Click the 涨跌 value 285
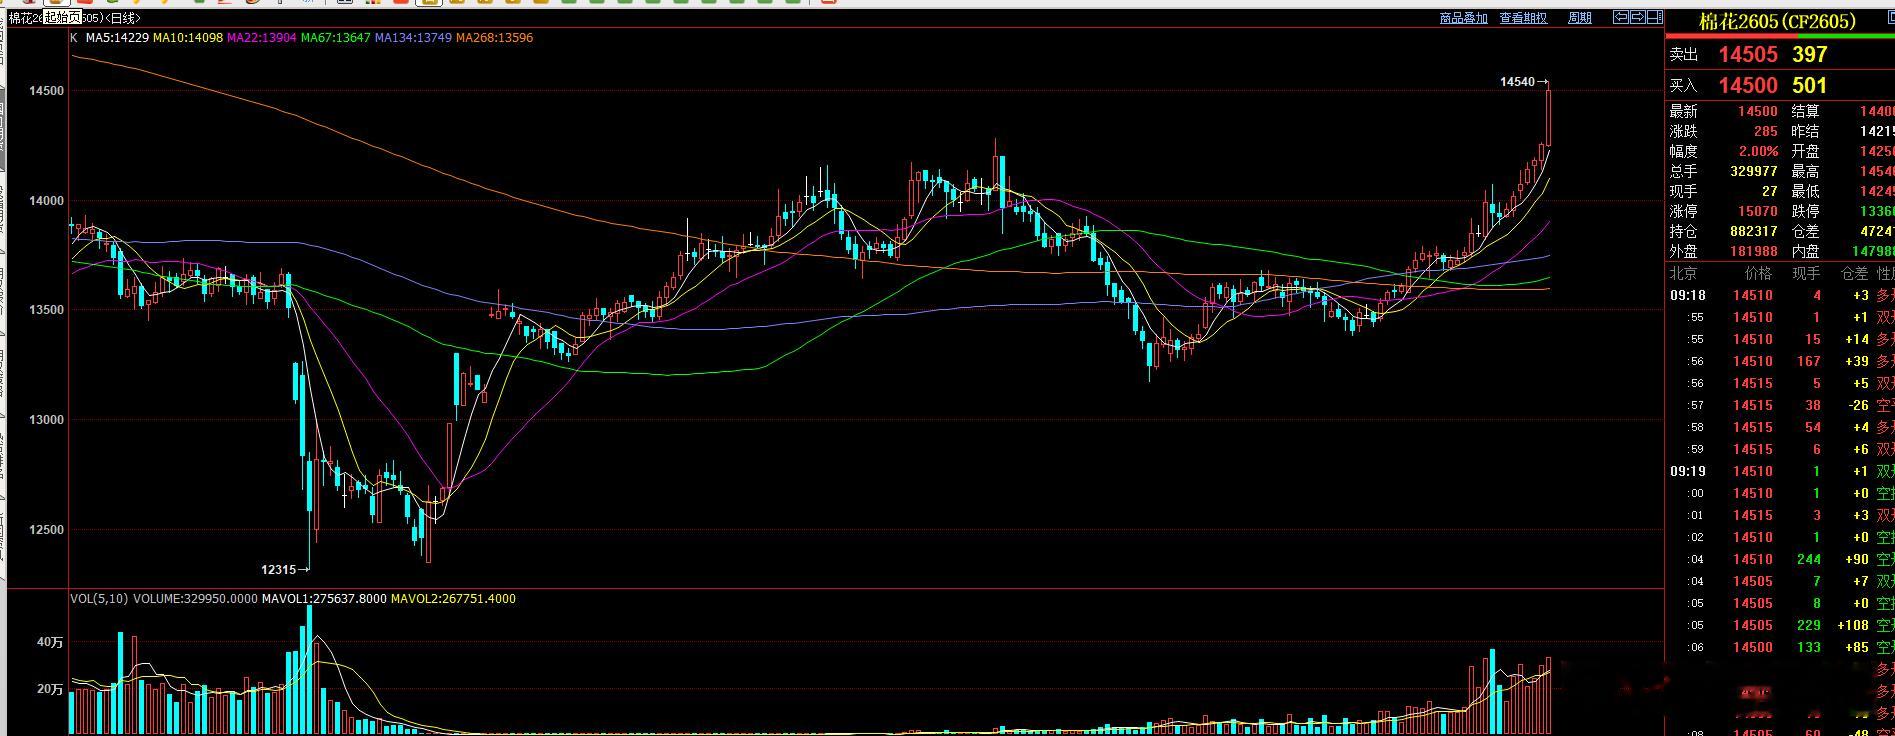 1765,132
